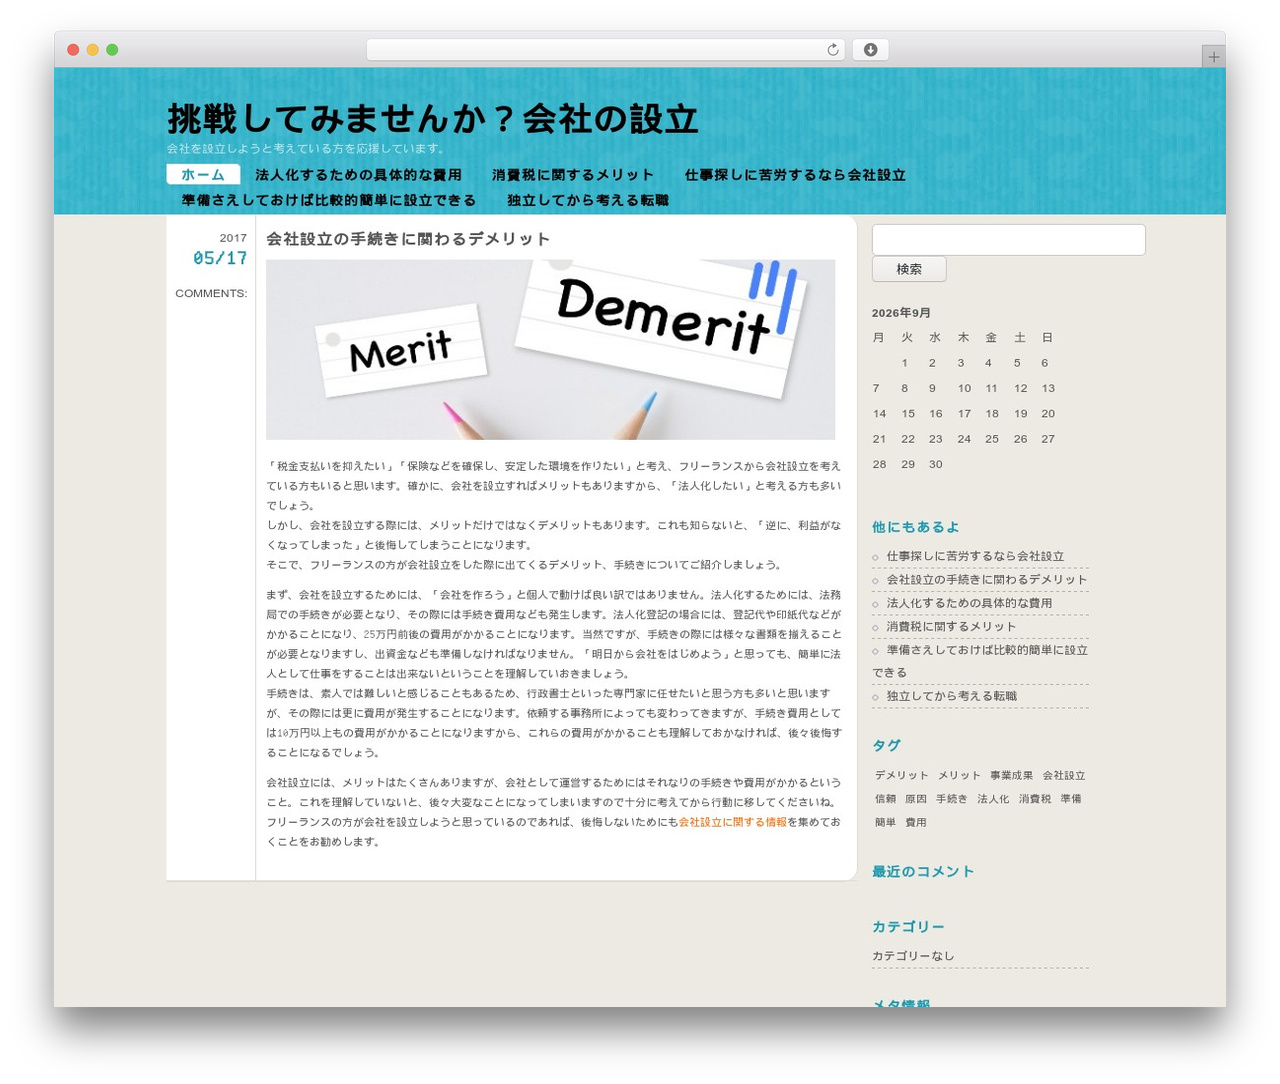Viewport: 1280px width, 1084px height.
Task: Click the 検索 search button
Action: coord(909,269)
